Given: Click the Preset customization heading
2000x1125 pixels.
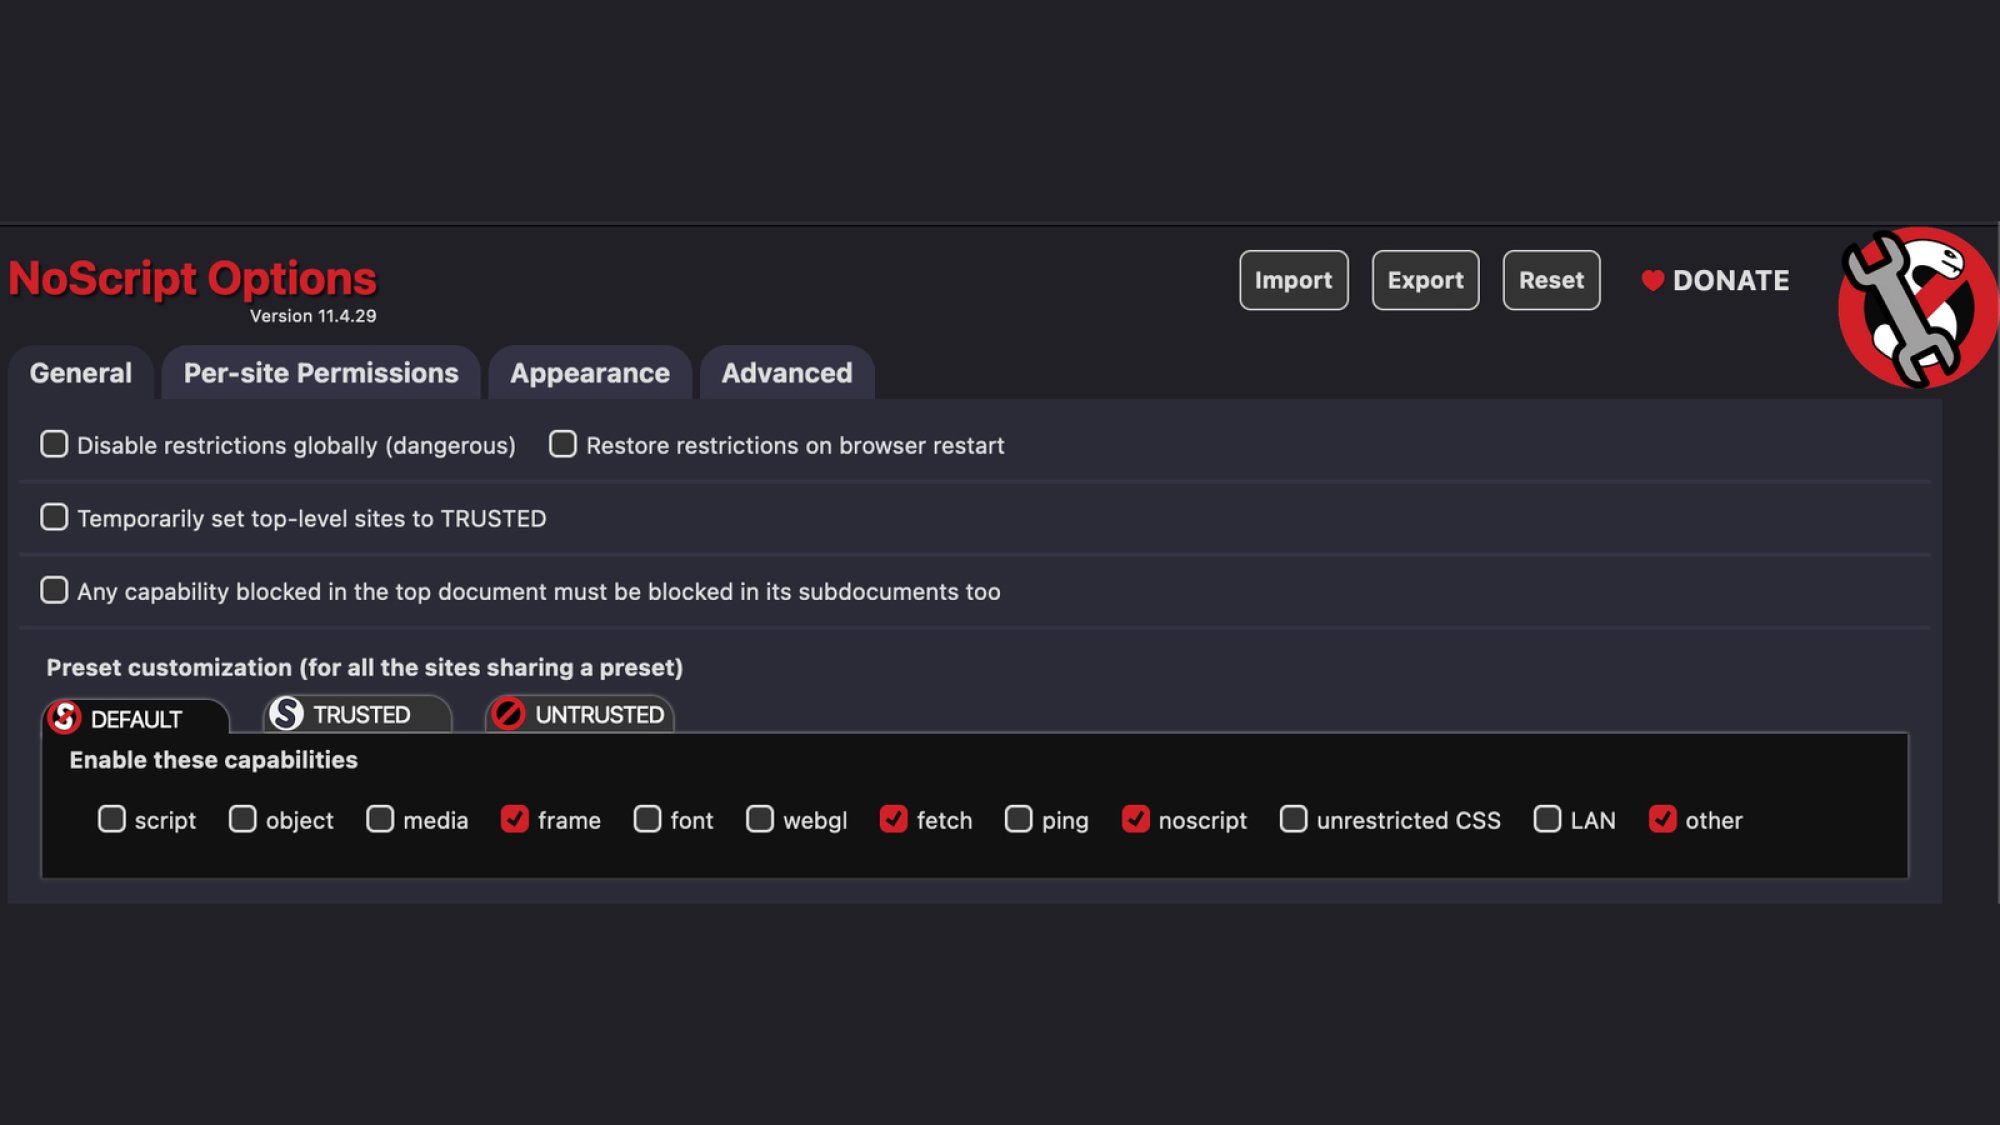Looking at the screenshot, I should 365,668.
